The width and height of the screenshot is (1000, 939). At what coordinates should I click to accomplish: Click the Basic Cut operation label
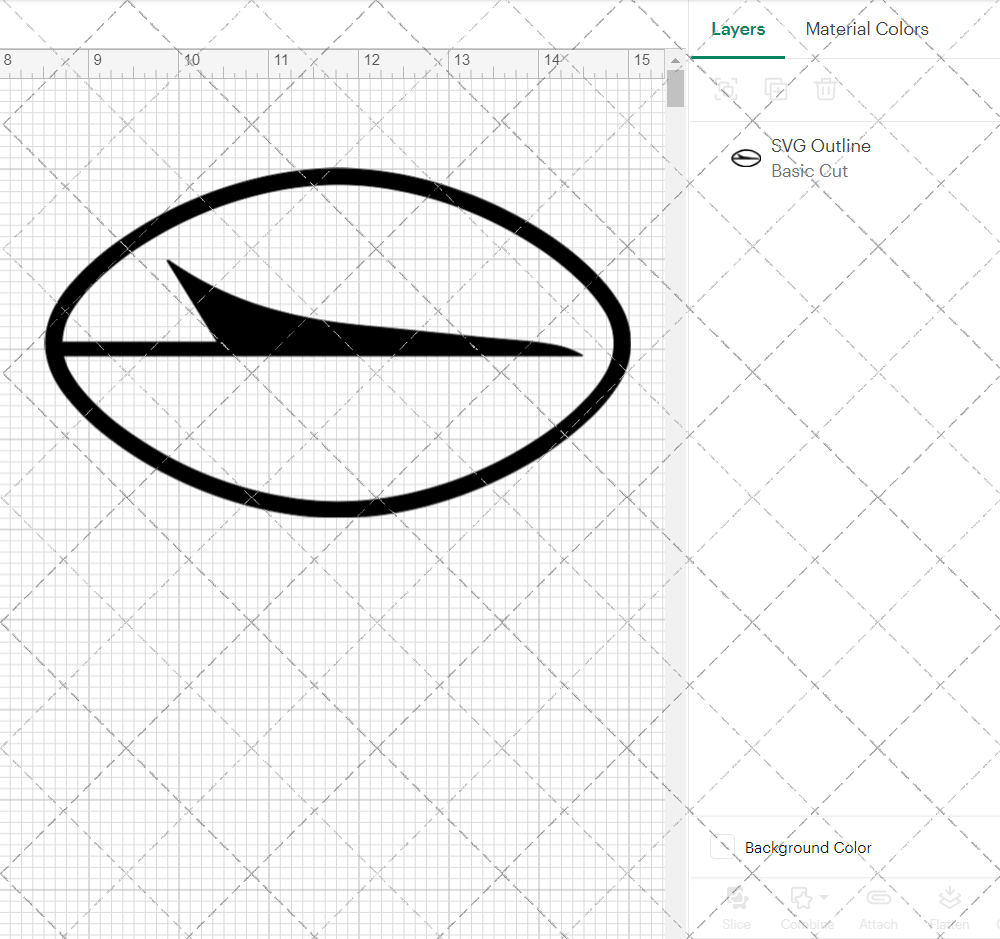point(809,171)
